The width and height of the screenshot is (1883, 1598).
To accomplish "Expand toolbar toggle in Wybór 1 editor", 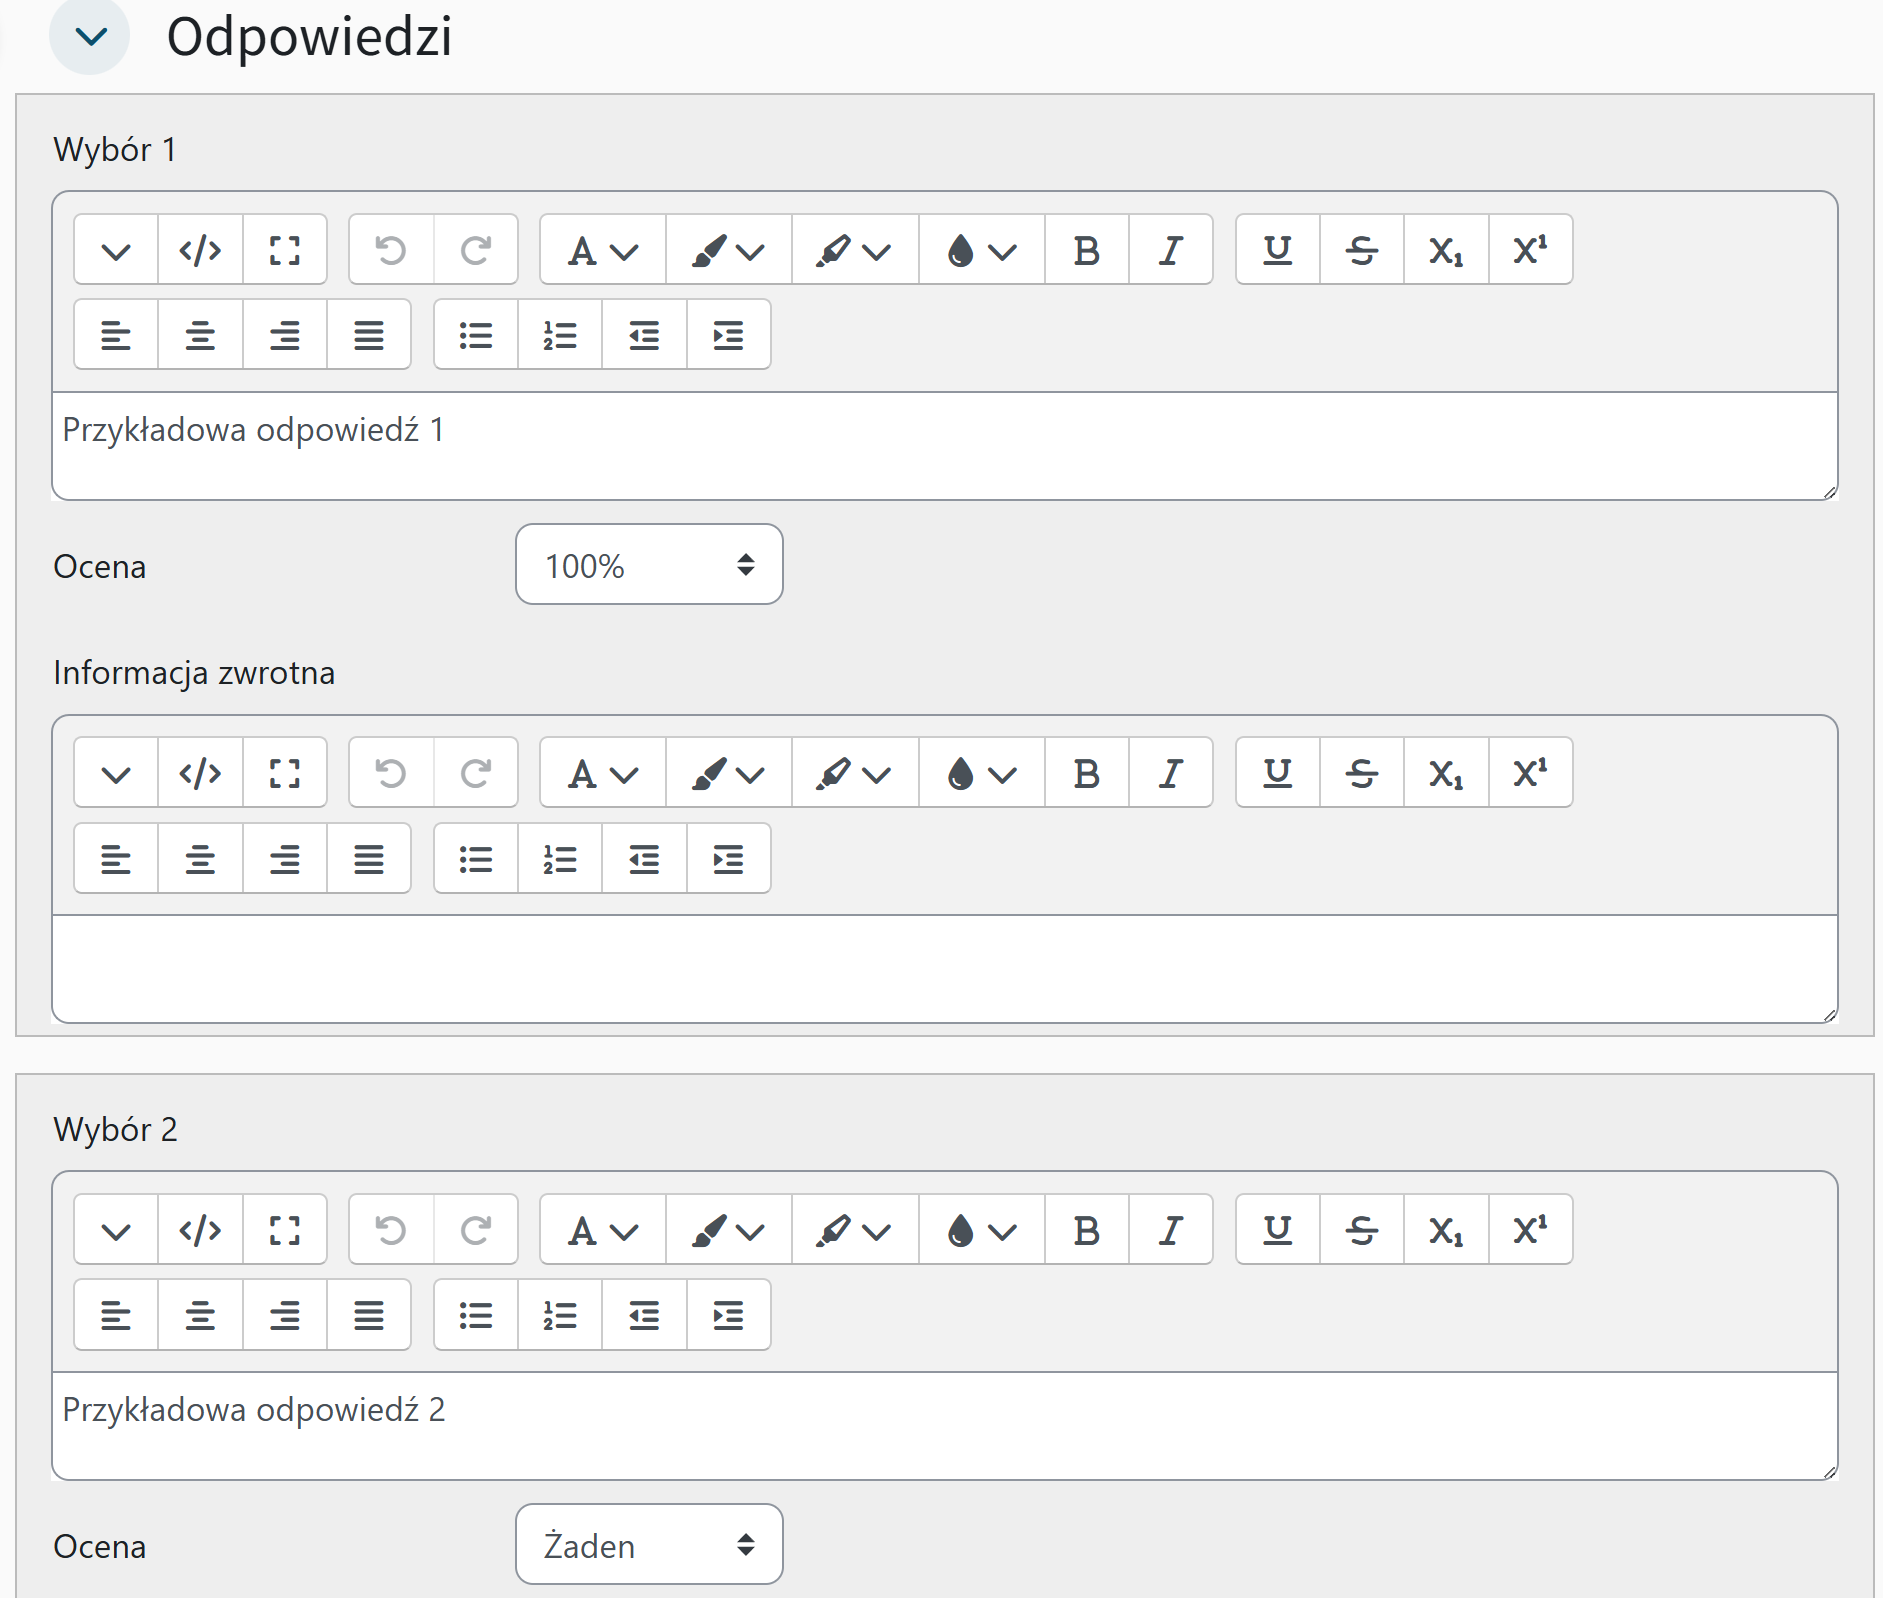I will click(x=116, y=250).
